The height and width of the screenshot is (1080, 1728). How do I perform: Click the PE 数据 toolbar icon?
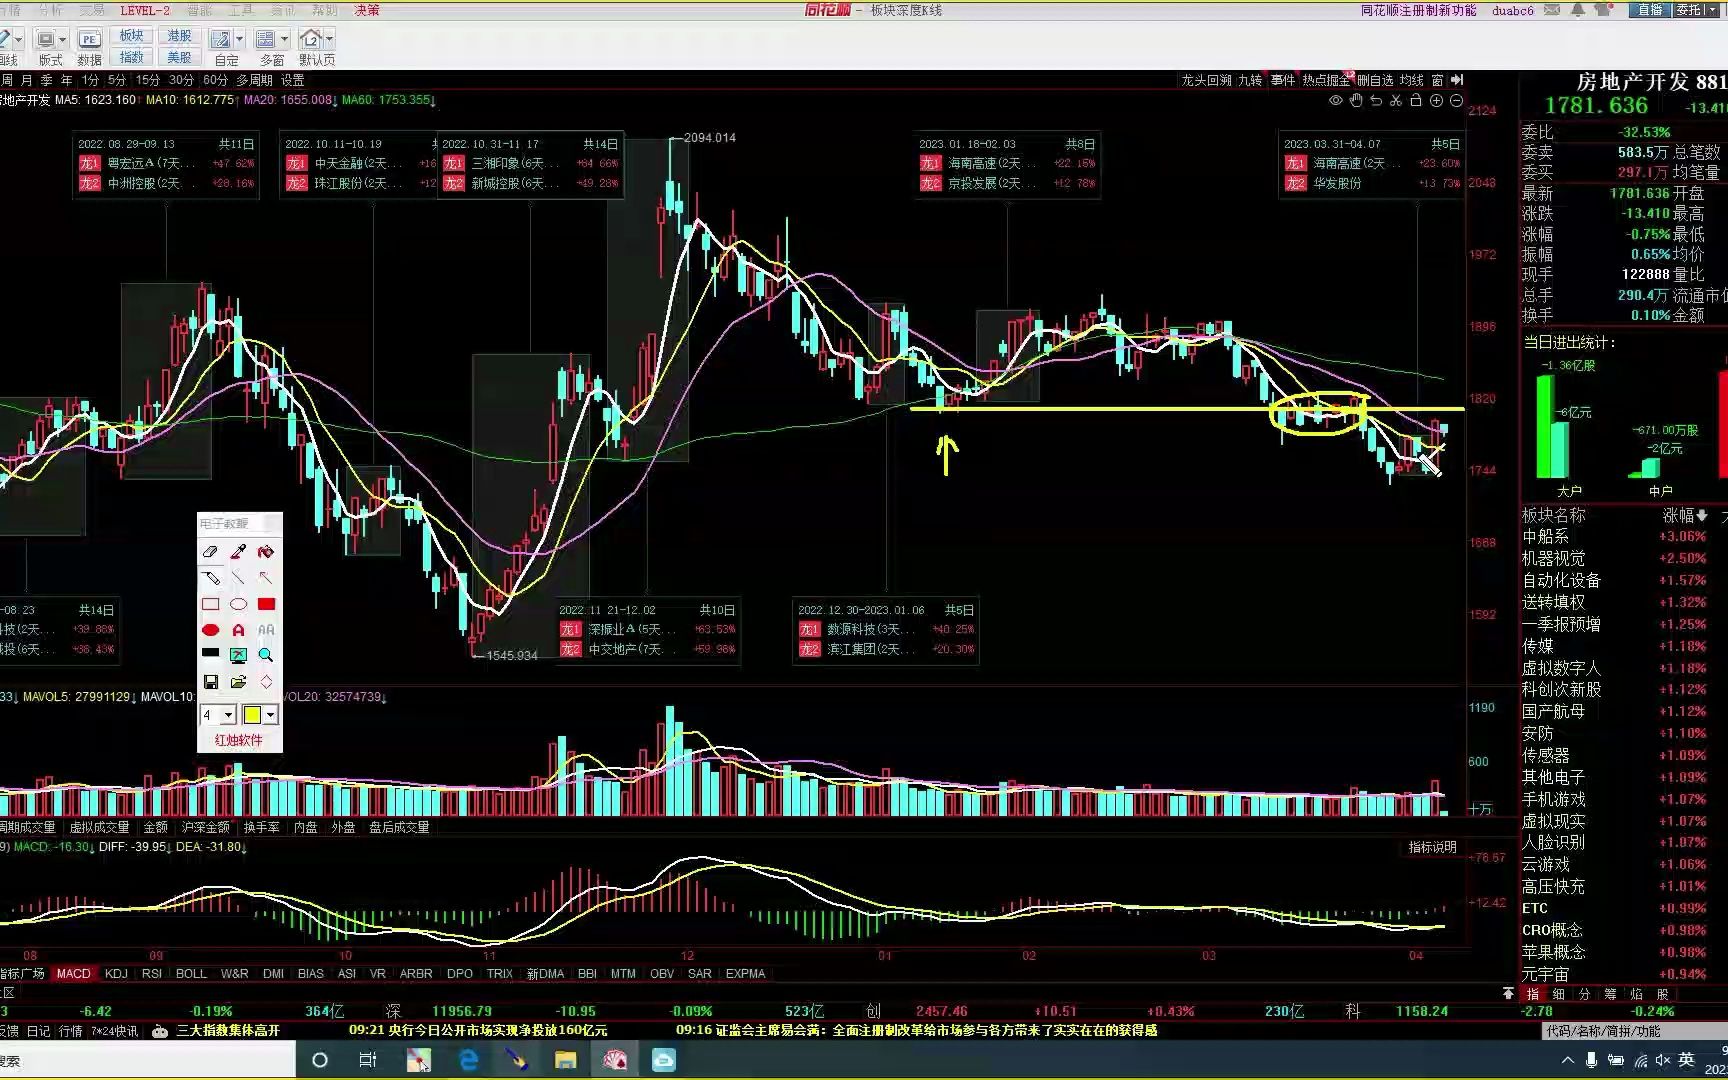point(89,47)
